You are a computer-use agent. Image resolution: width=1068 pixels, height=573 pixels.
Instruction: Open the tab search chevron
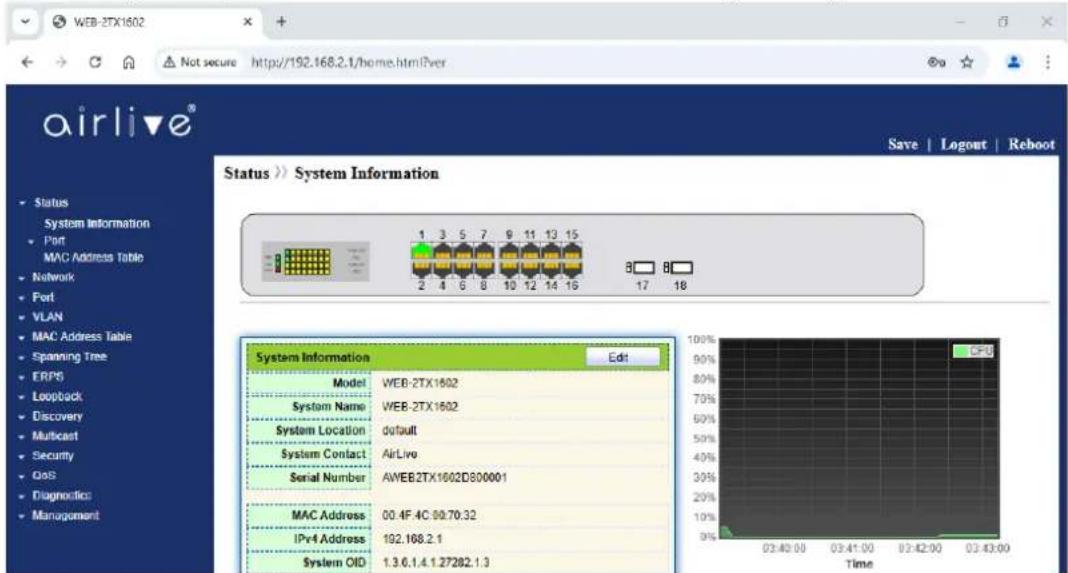(x=25, y=22)
